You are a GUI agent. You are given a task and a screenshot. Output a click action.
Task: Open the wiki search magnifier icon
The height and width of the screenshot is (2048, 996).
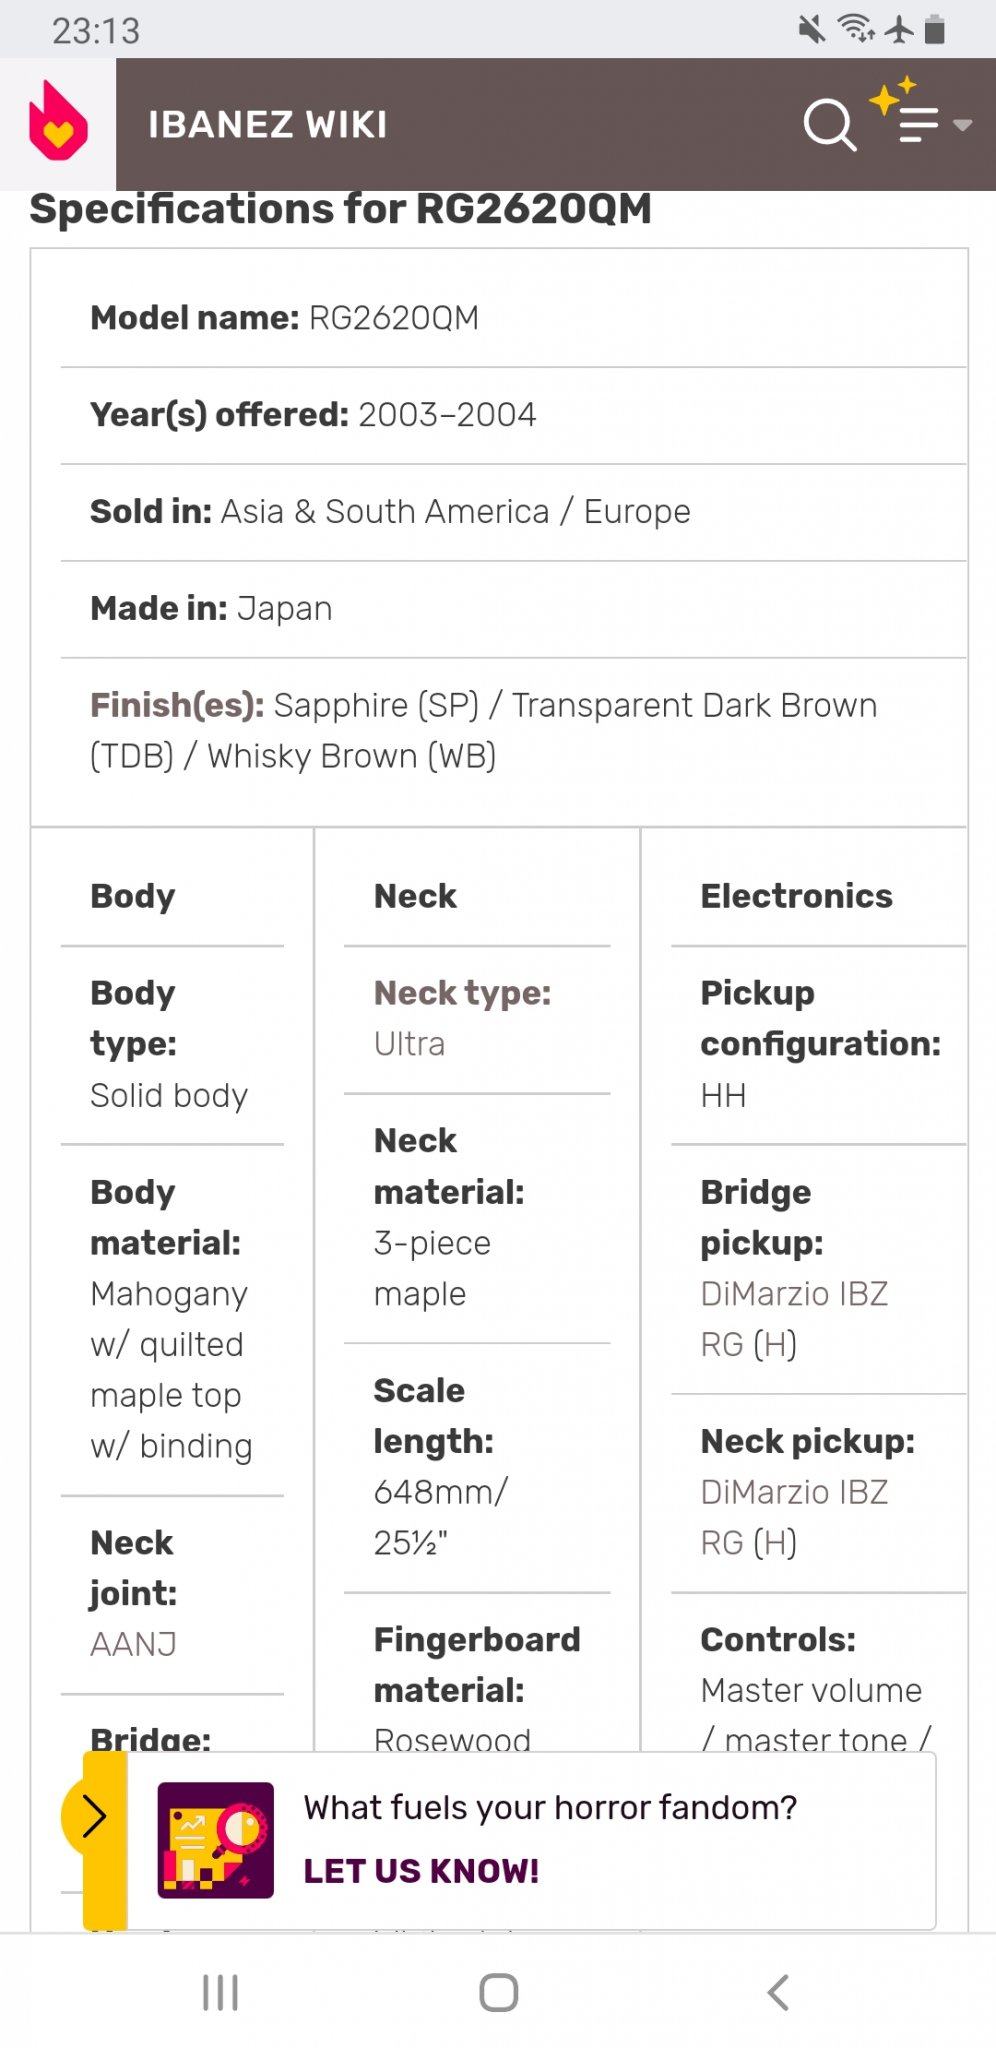[x=829, y=125]
